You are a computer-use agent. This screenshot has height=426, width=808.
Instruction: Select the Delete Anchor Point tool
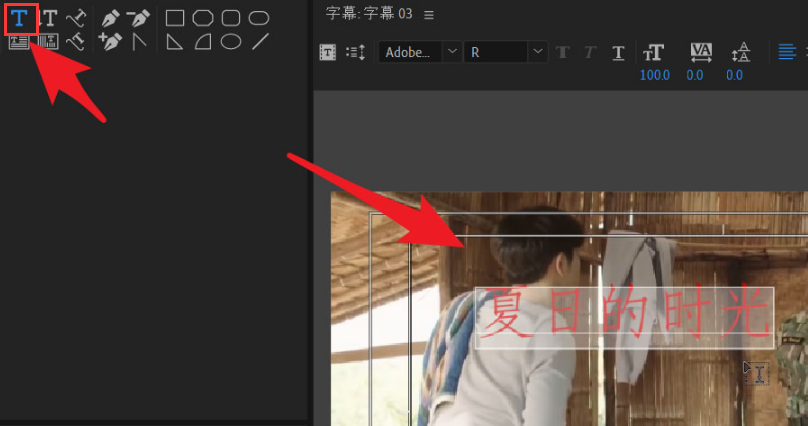(x=139, y=18)
